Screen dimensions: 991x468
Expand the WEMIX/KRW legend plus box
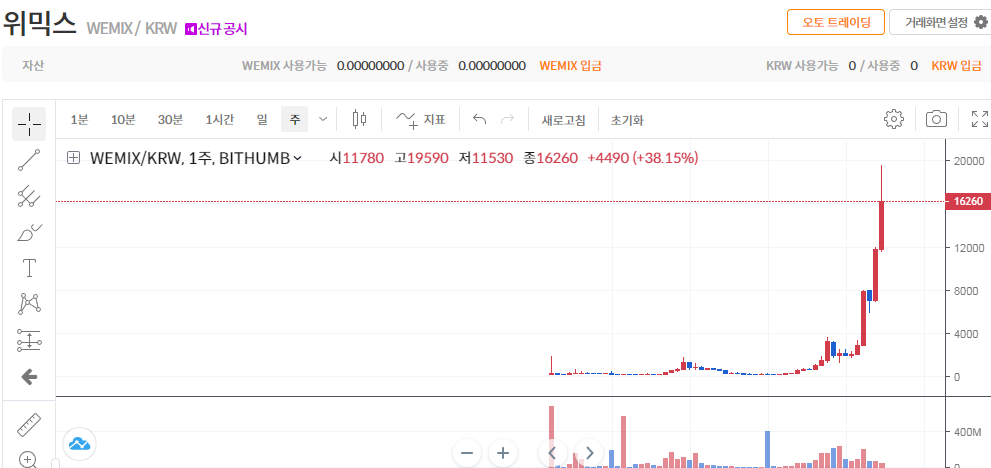click(x=74, y=158)
